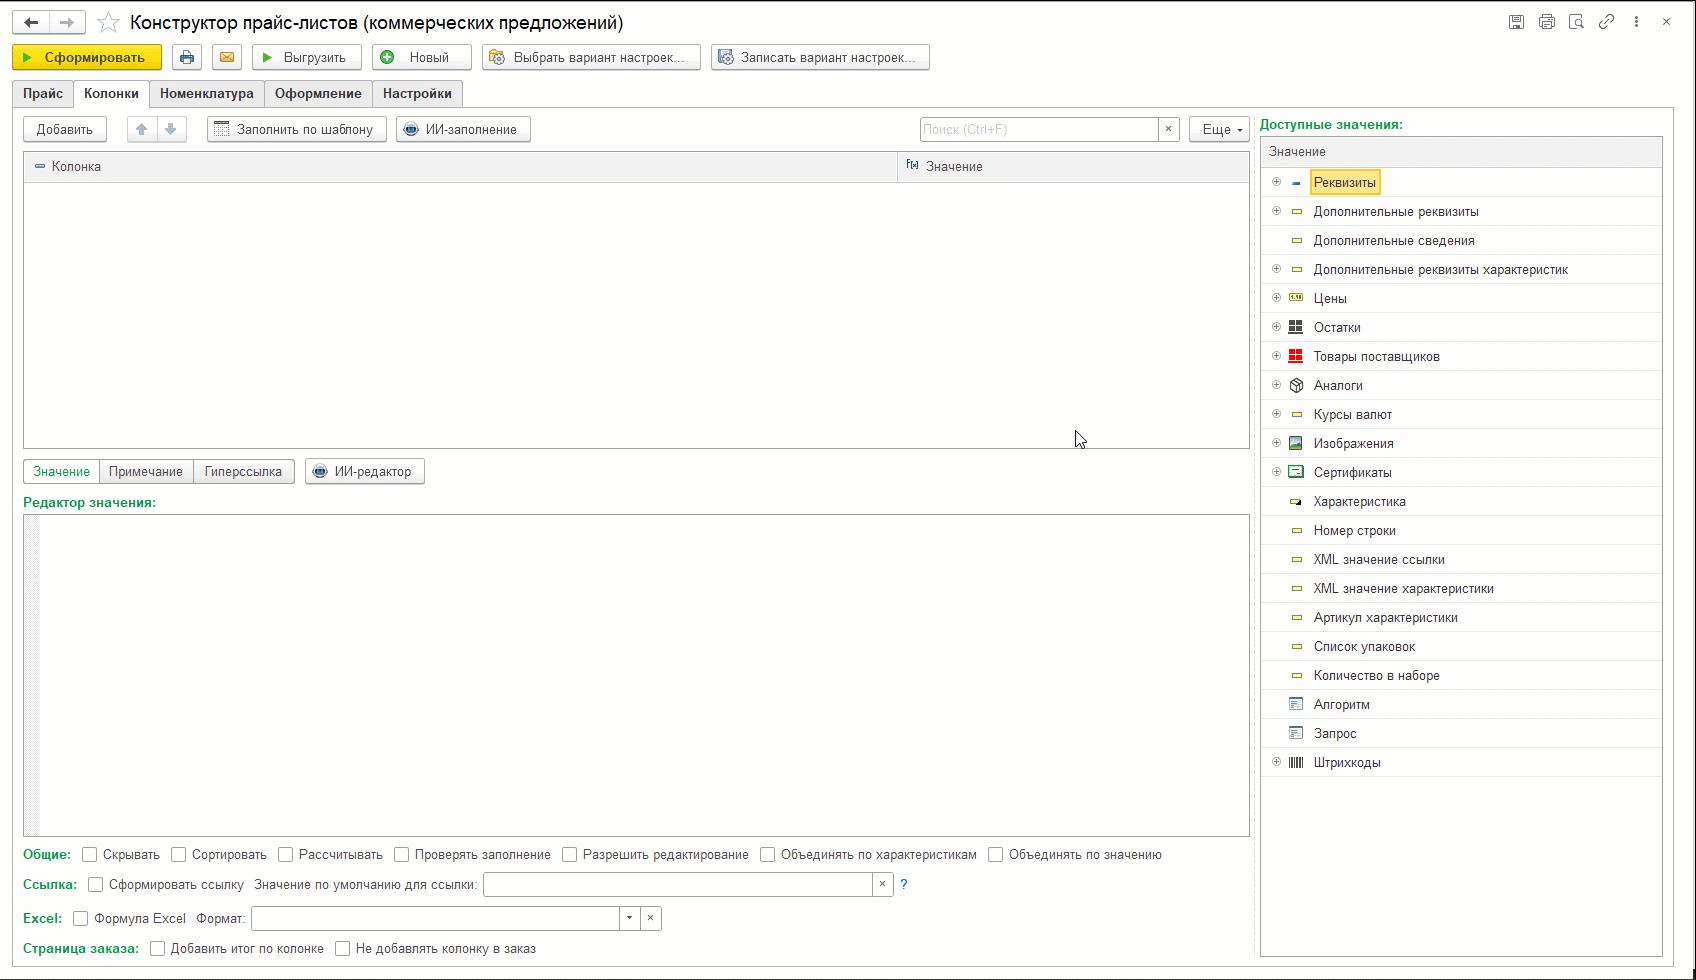The width and height of the screenshot is (1696, 980).
Task: Select Запрос in available values
Action: pos(1335,733)
